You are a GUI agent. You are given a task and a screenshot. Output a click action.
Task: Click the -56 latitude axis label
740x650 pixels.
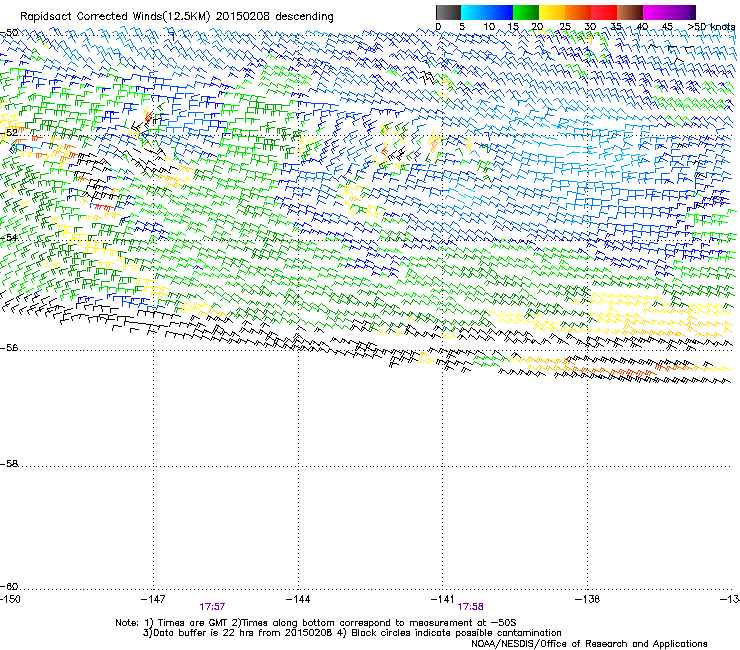click(x=9, y=348)
